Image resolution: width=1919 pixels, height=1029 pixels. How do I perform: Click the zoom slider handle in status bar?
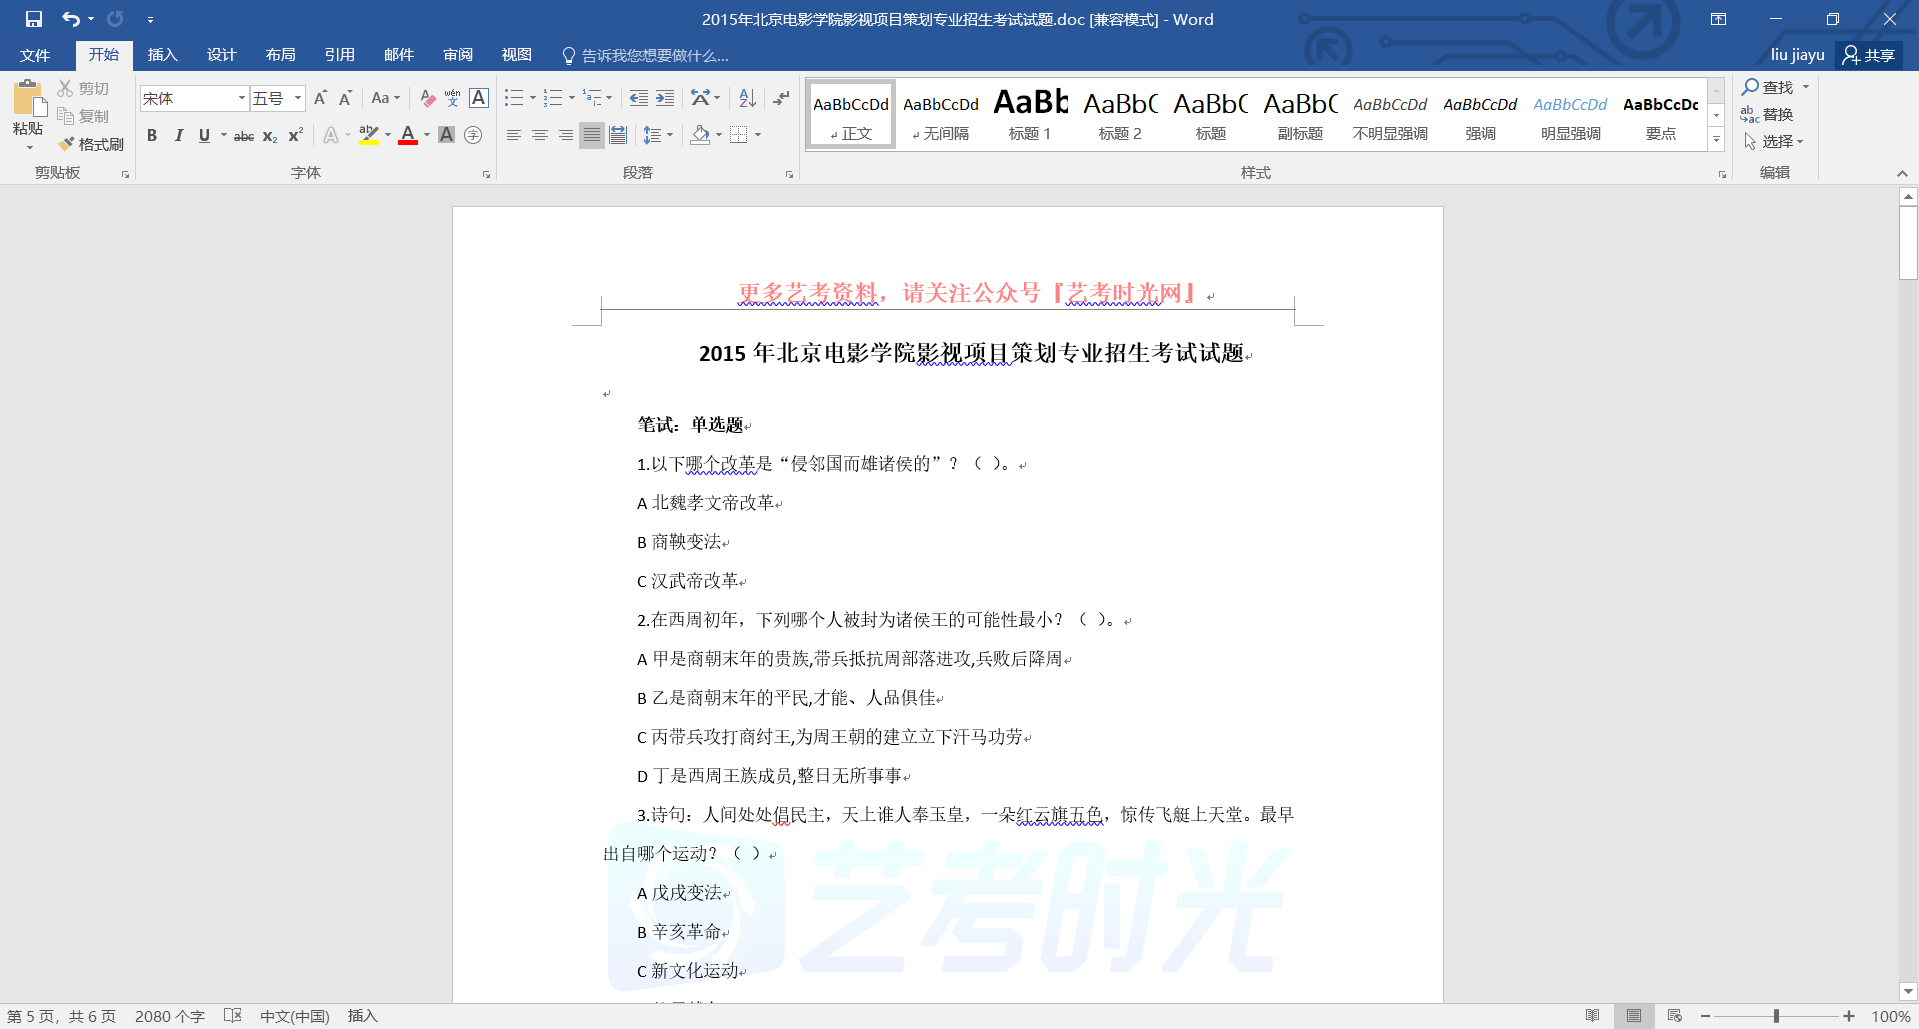[x=1776, y=1016]
